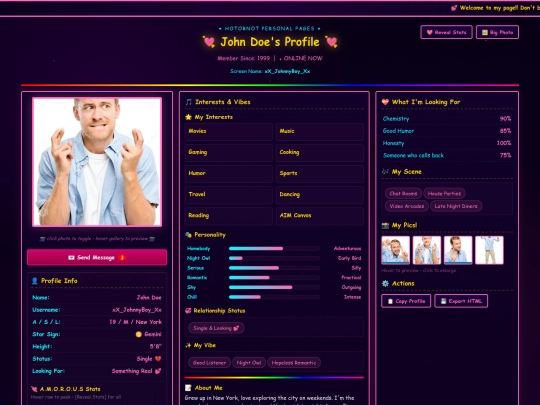The image size is (540, 405).
Task: Click the star icon beside My Interests
Action: click(188, 117)
